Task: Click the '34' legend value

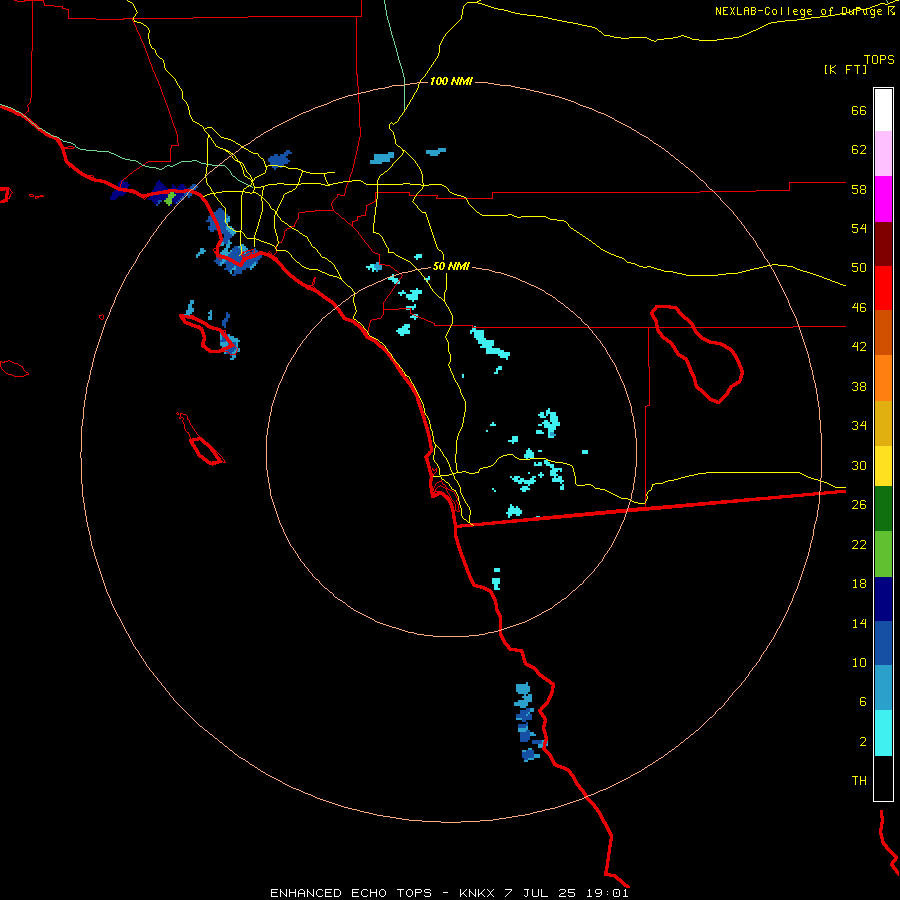Action: point(859,426)
